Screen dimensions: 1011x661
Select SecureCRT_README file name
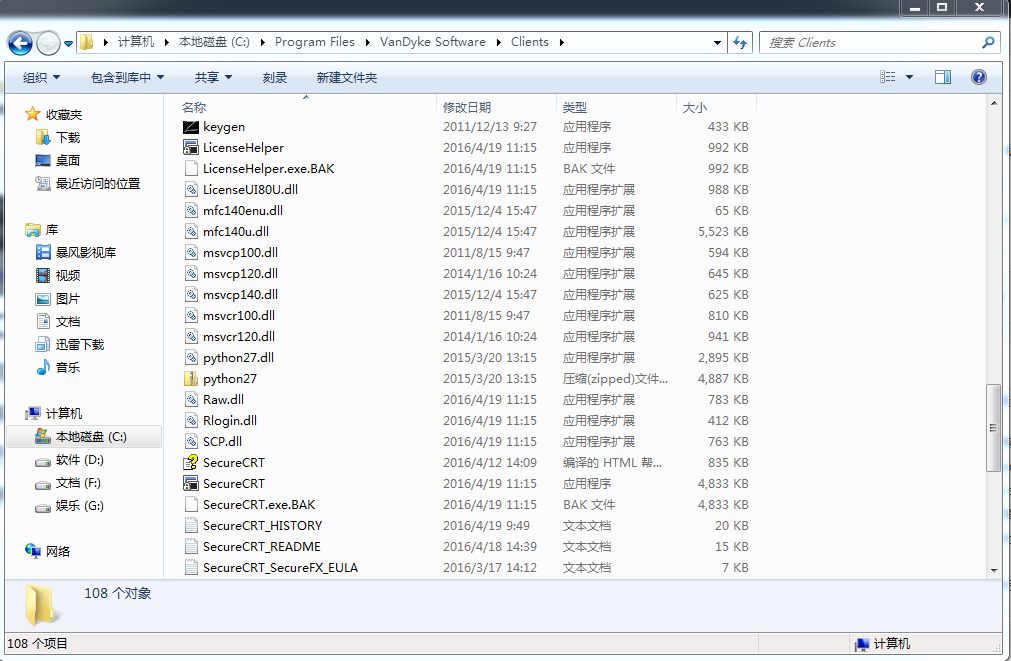262,547
